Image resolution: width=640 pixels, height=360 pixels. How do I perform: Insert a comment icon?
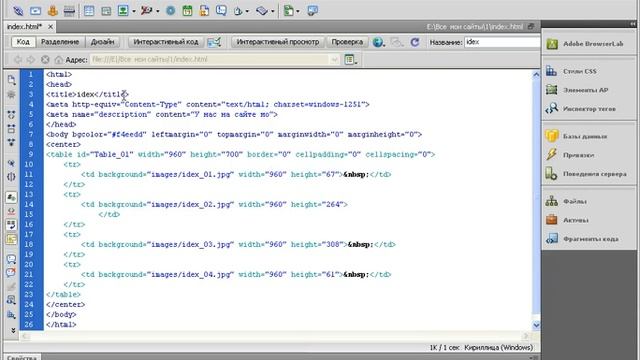pos(221,11)
